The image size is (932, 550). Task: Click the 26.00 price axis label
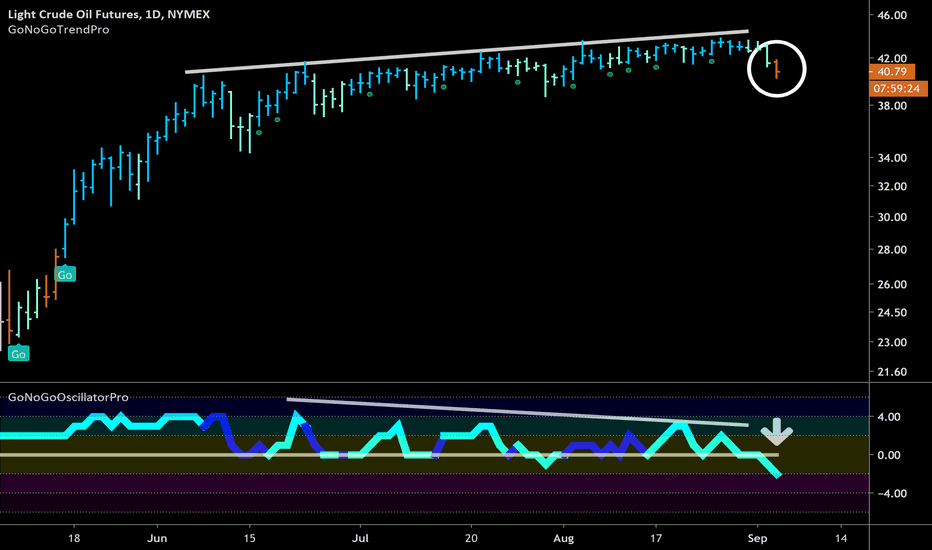tap(892, 284)
